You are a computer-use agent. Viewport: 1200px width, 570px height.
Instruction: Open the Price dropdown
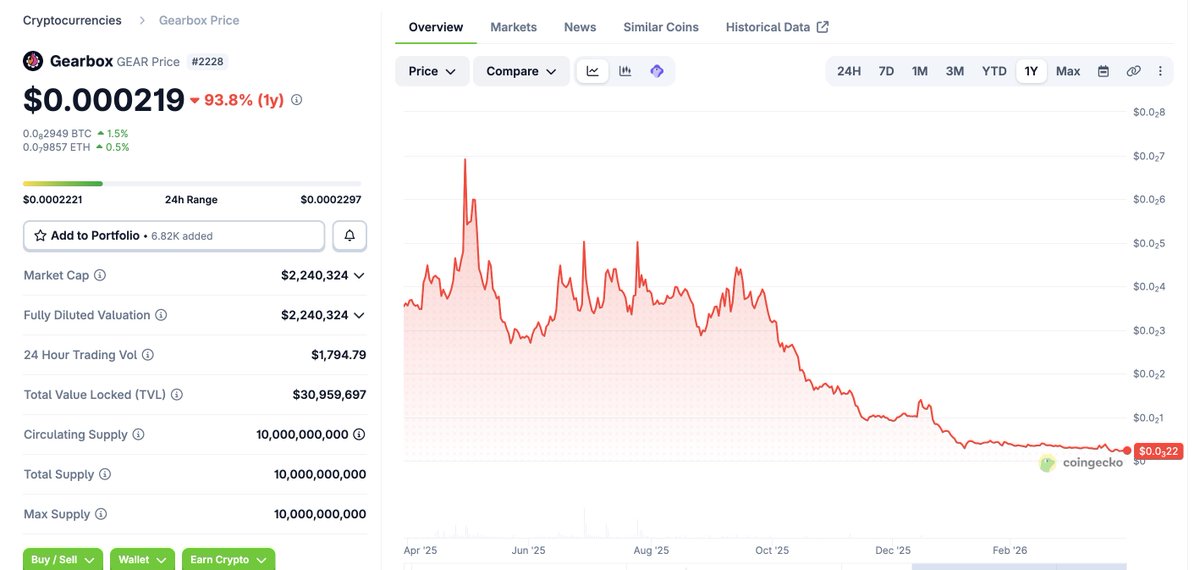click(x=432, y=71)
